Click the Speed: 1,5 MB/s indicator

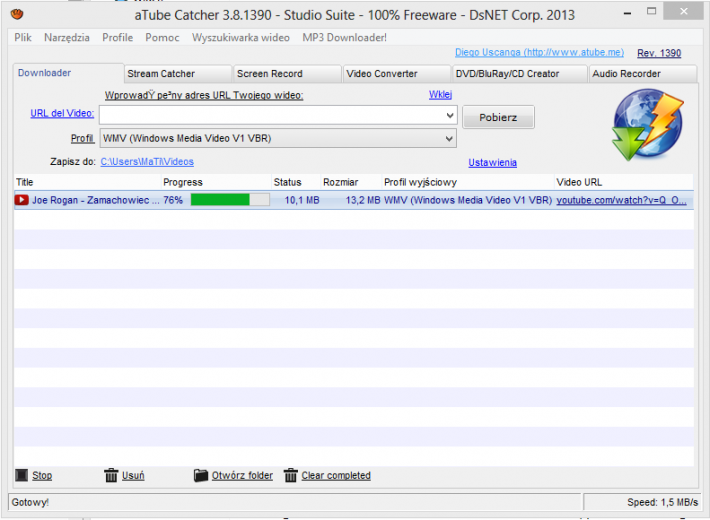[662, 502]
